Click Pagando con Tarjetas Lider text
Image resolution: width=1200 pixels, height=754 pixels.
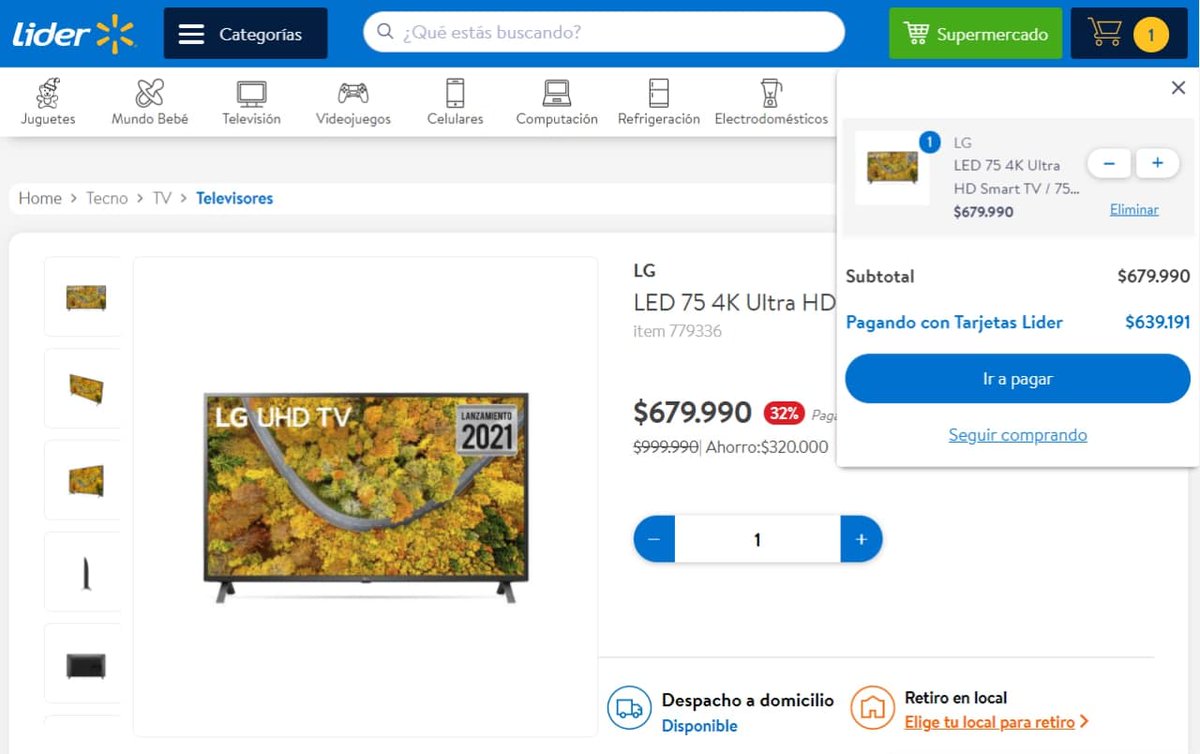(x=954, y=322)
